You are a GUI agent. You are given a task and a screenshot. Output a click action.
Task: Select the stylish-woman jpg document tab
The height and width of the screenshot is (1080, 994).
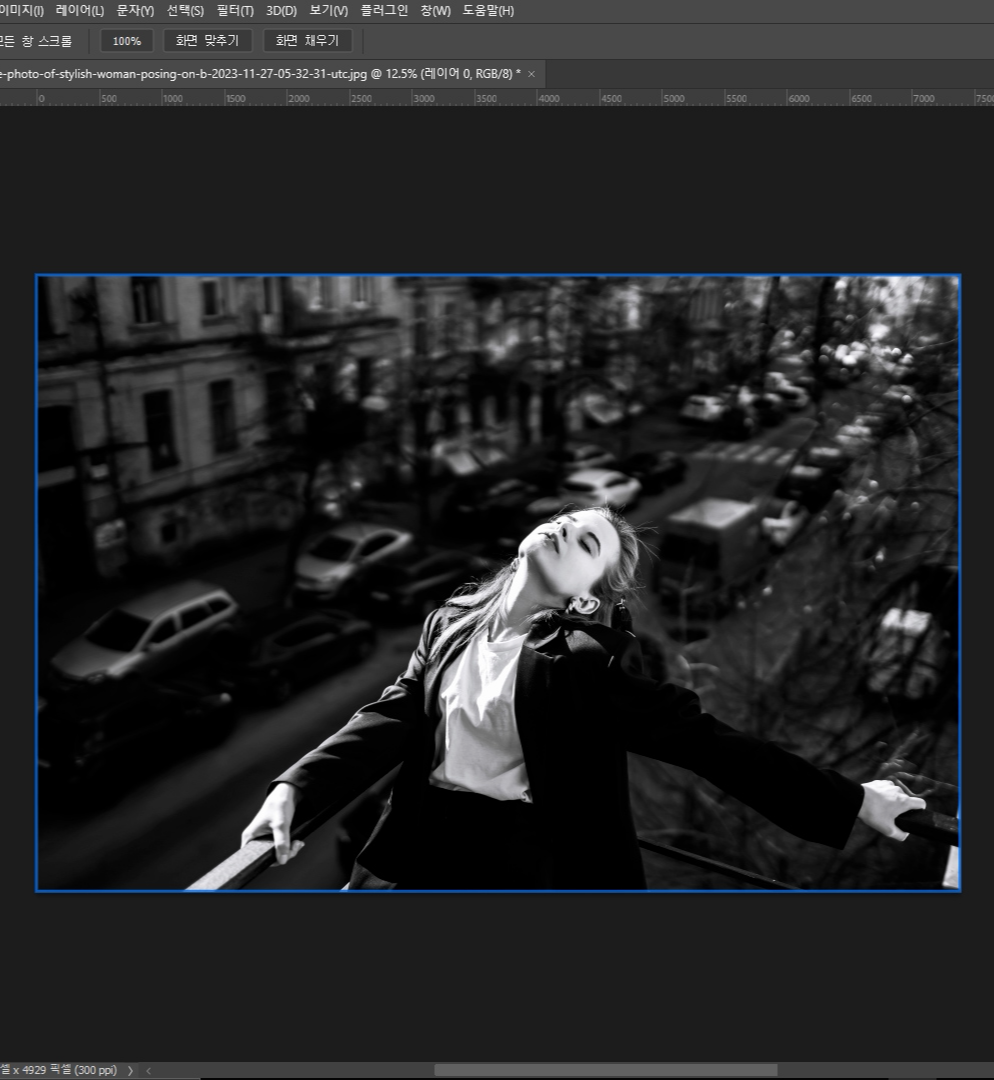(260, 74)
